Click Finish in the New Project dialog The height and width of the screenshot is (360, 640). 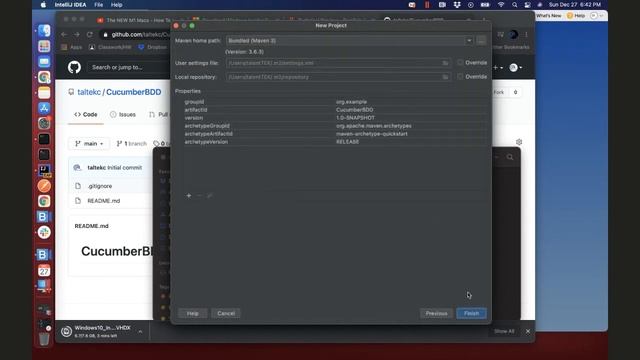tap(471, 313)
